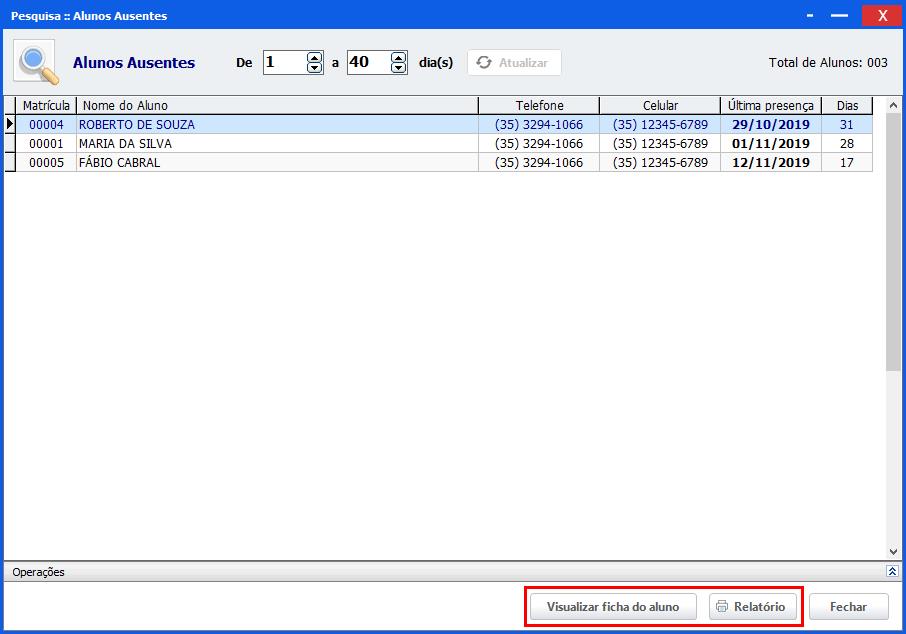906x634 pixels.
Task: Click the Telefone column header
Action: click(539, 106)
